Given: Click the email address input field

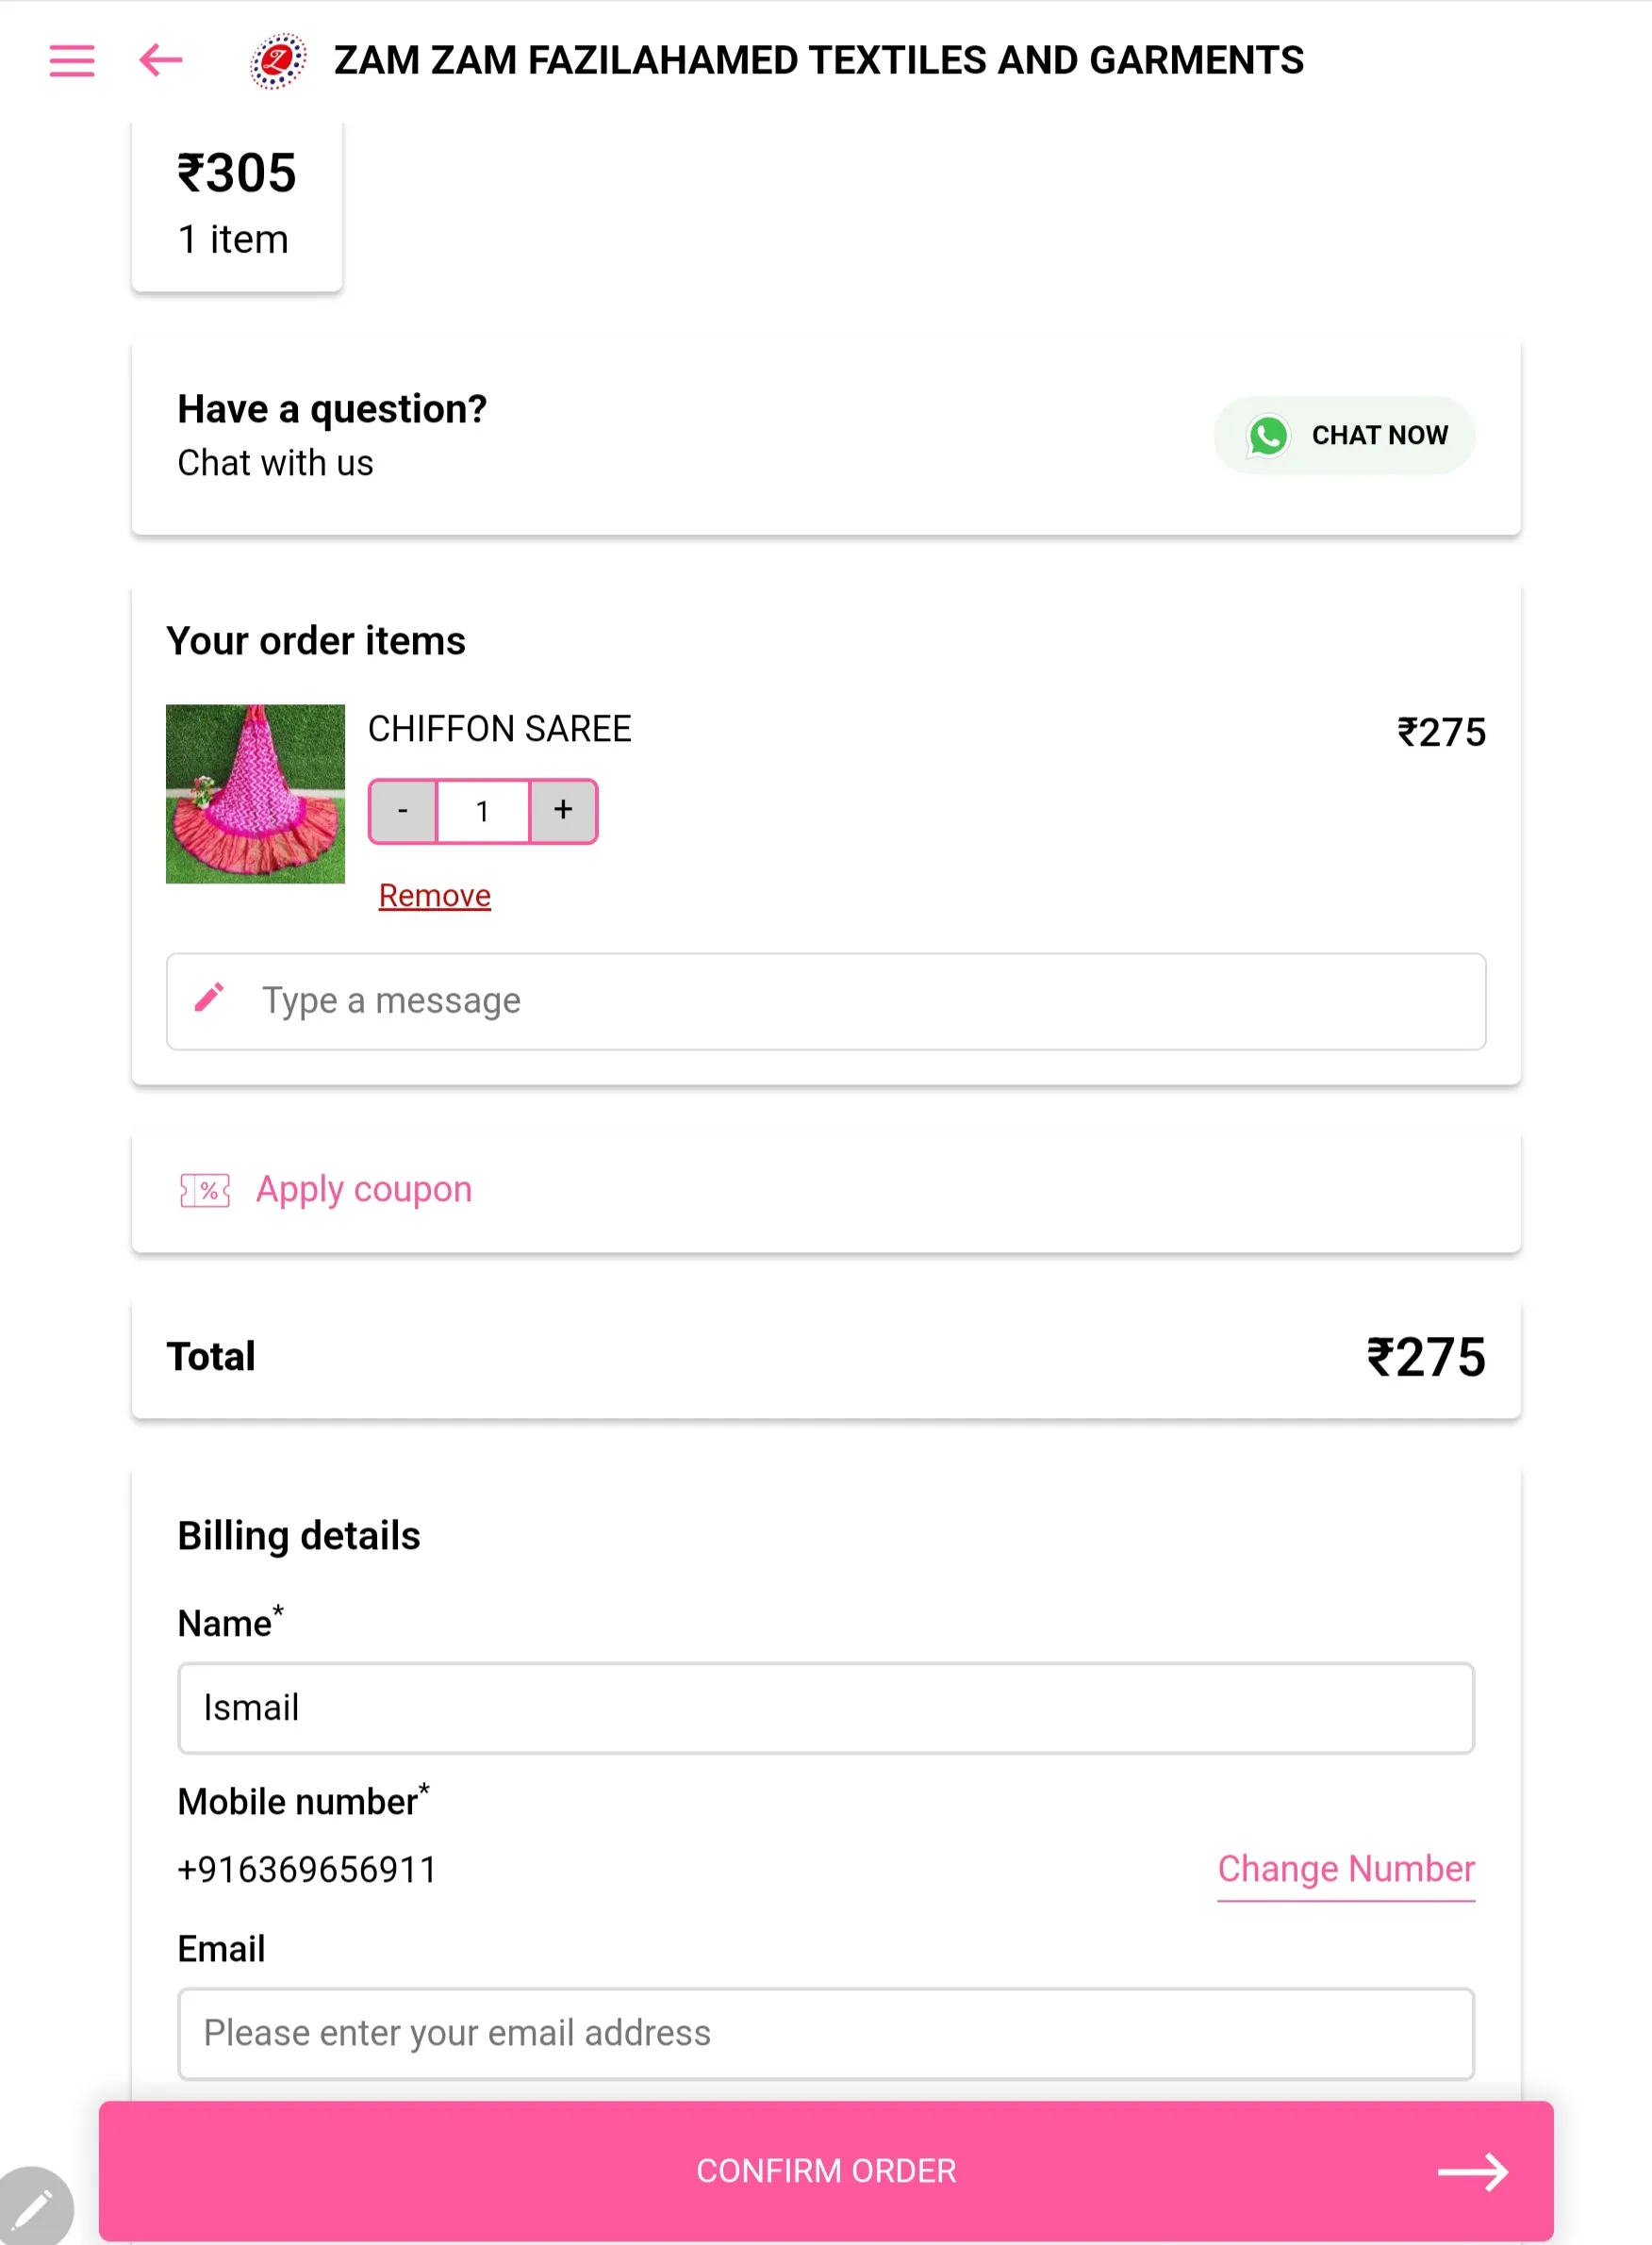Looking at the screenshot, I should (x=826, y=2033).
